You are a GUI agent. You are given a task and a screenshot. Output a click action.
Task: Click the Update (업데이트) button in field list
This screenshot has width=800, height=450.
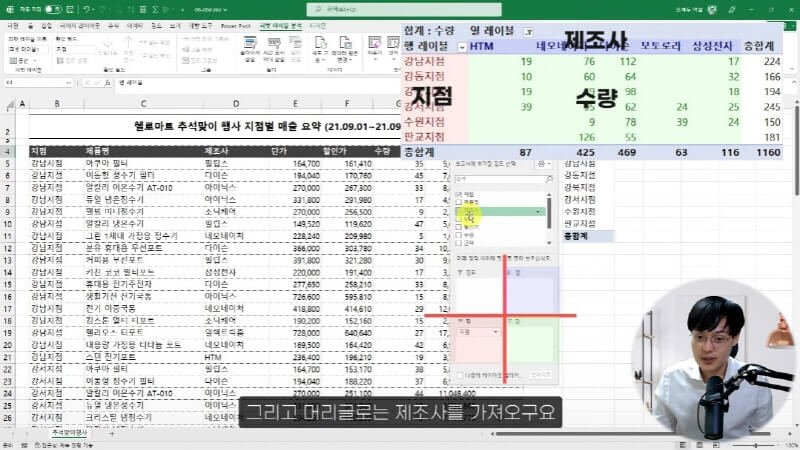tap(541, 375)
